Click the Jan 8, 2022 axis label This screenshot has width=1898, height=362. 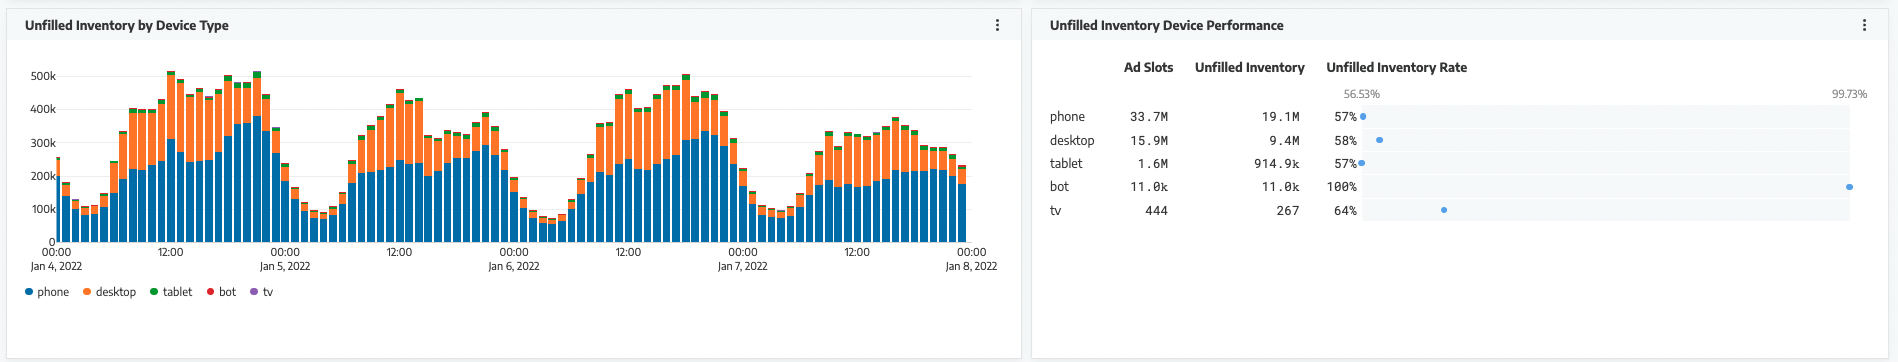coord(971,266)
